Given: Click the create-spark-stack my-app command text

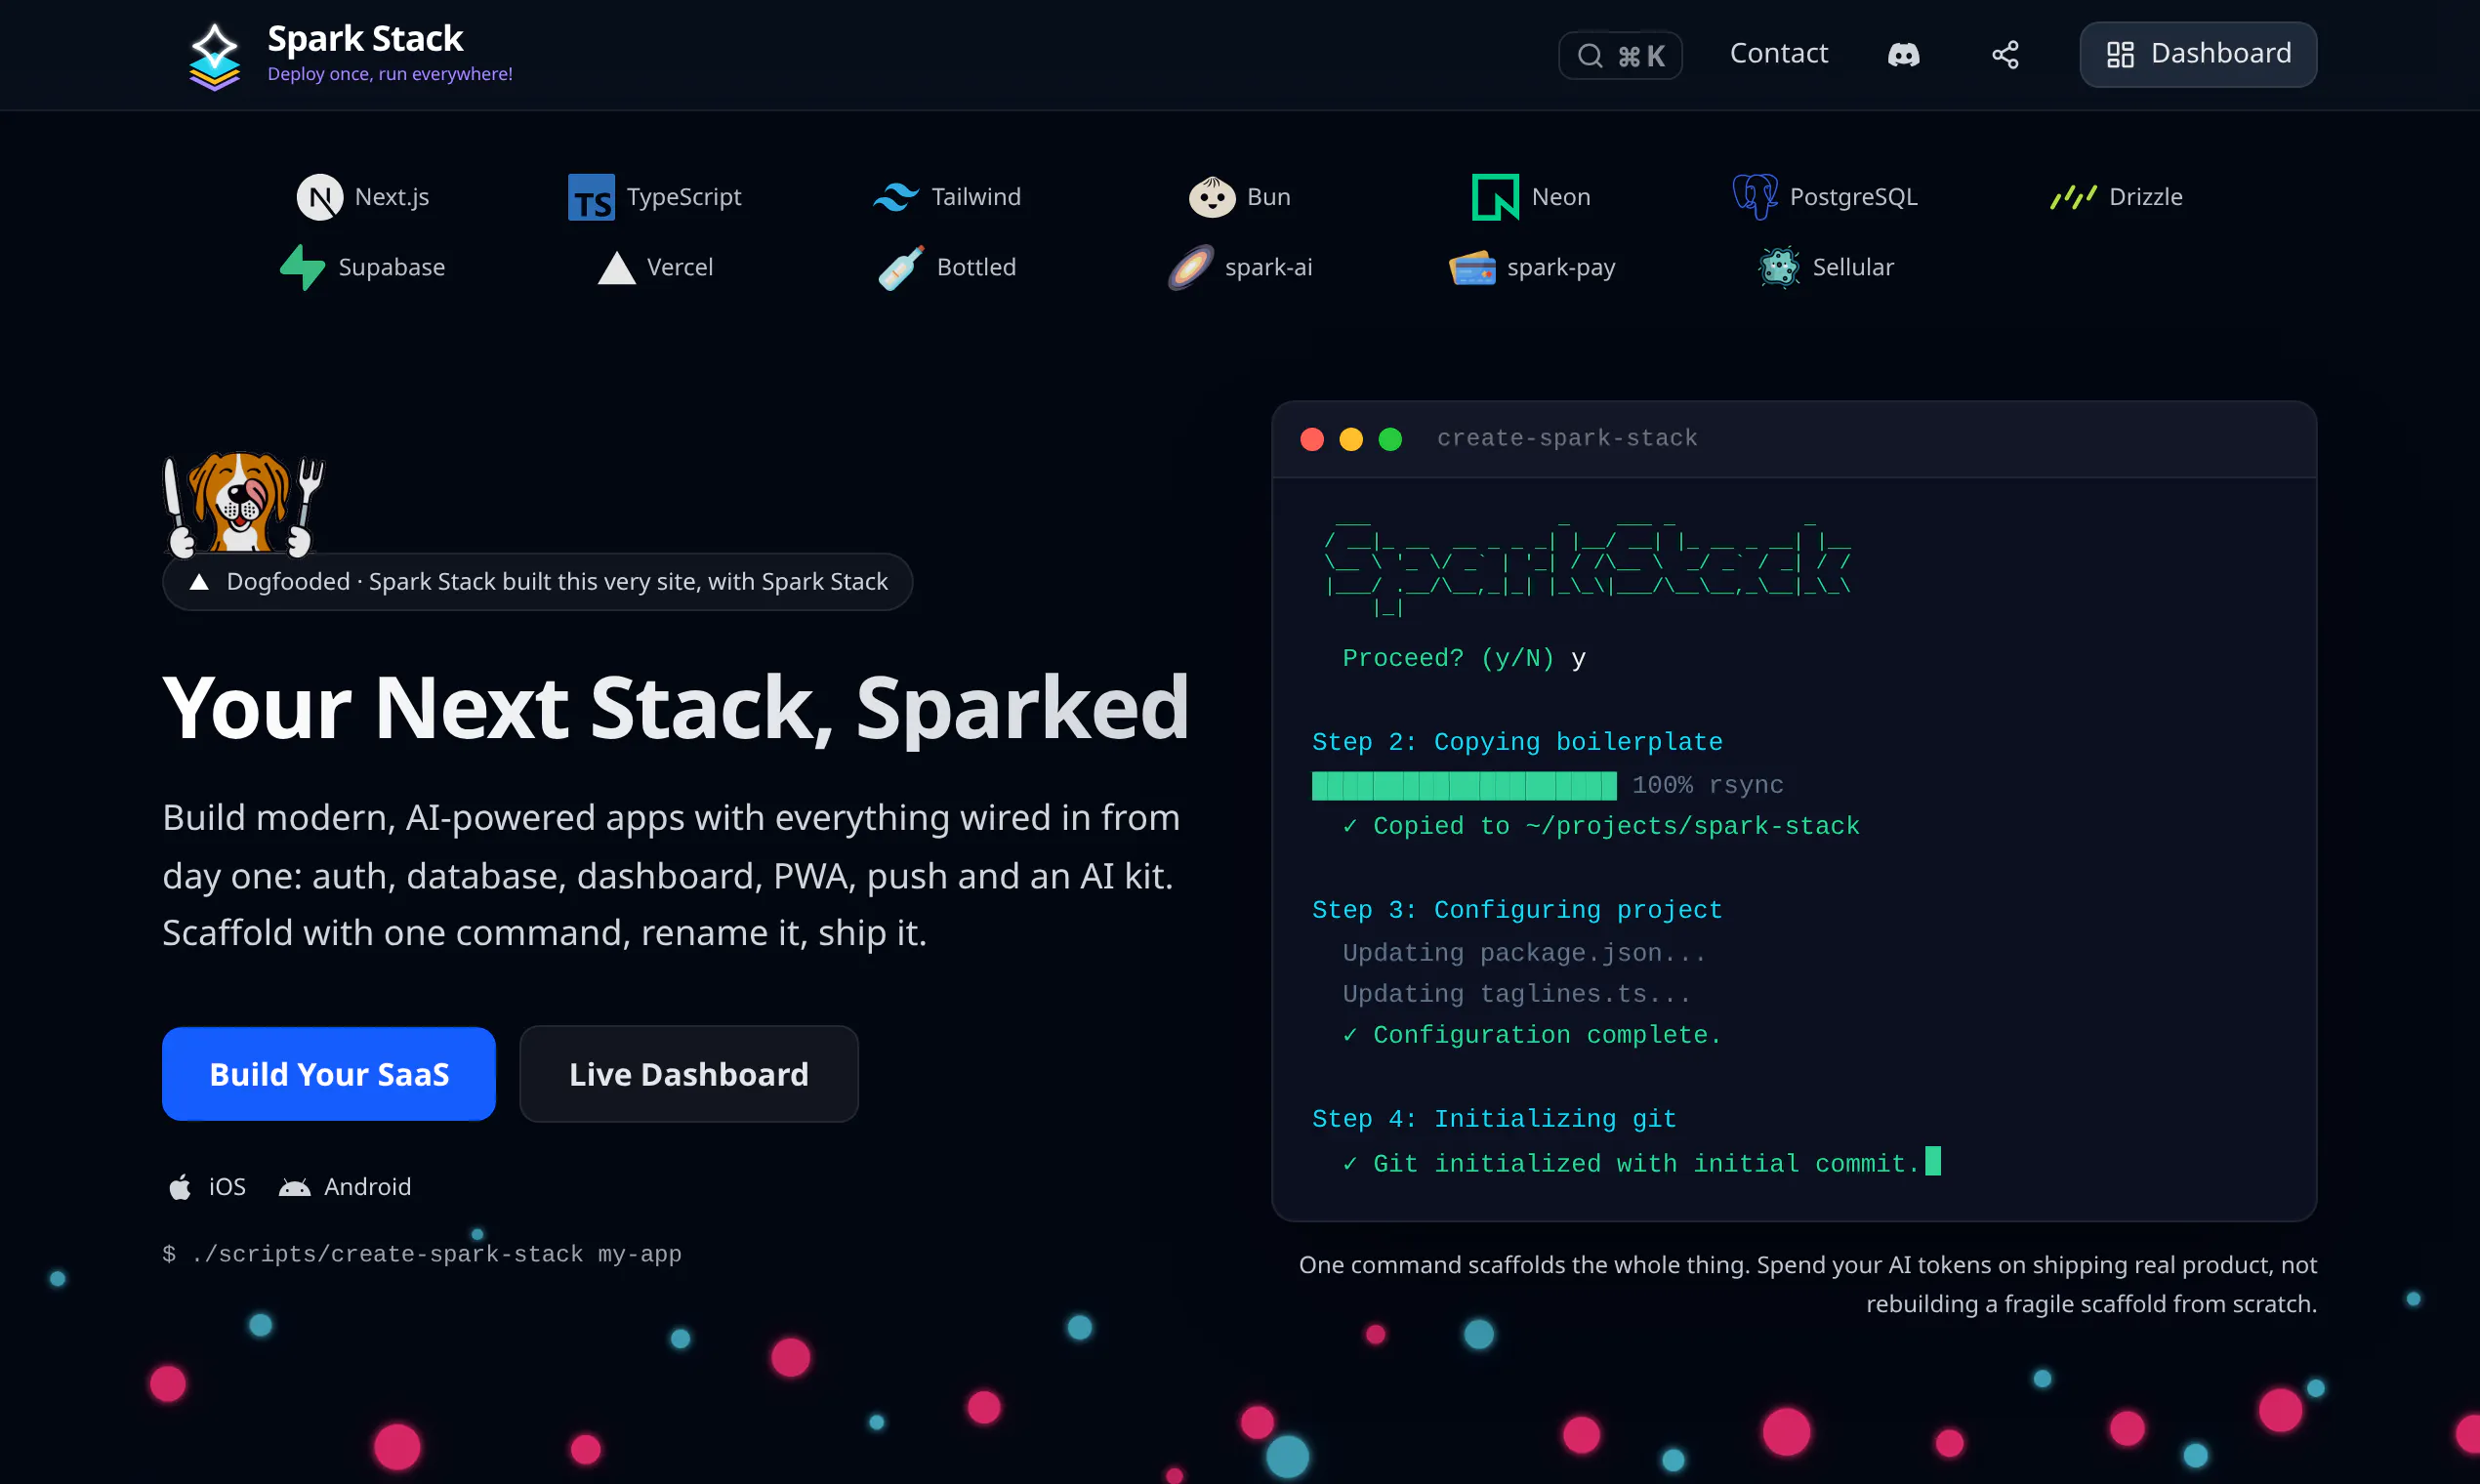Looking at the screenshot, I should tap(422, 1254).
